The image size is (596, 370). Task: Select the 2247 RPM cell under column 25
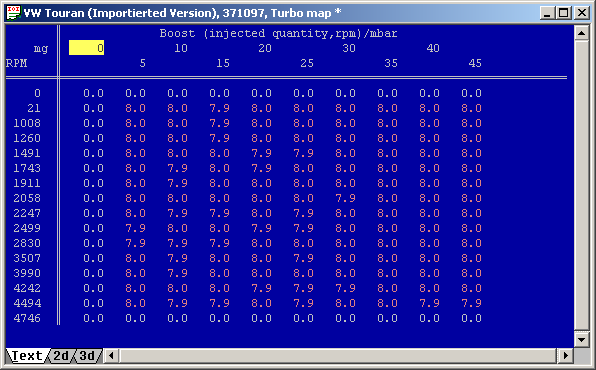[303, 213]
